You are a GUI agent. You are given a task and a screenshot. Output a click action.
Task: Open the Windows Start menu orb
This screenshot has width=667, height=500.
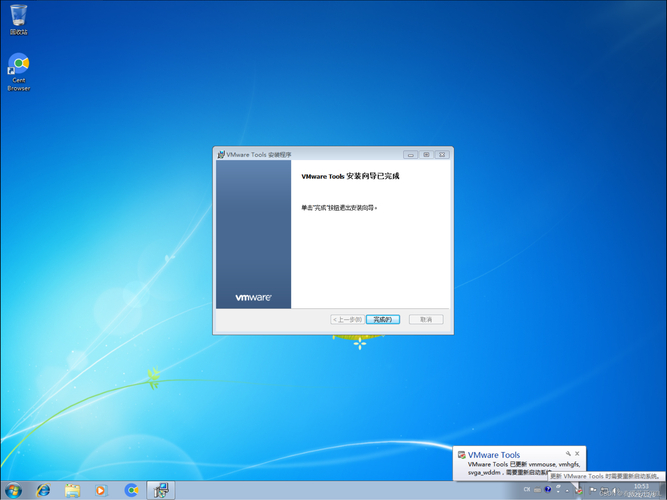point(14,490)
